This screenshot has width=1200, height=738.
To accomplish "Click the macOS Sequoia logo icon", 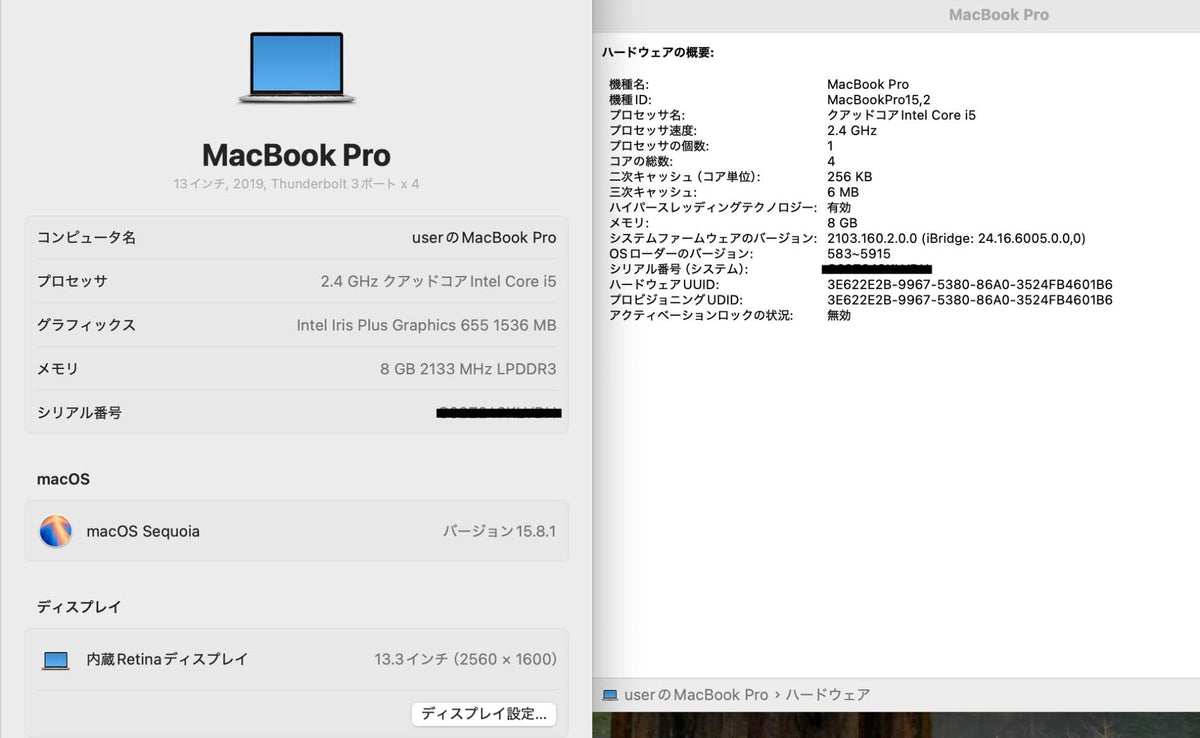I will point(55,531).
